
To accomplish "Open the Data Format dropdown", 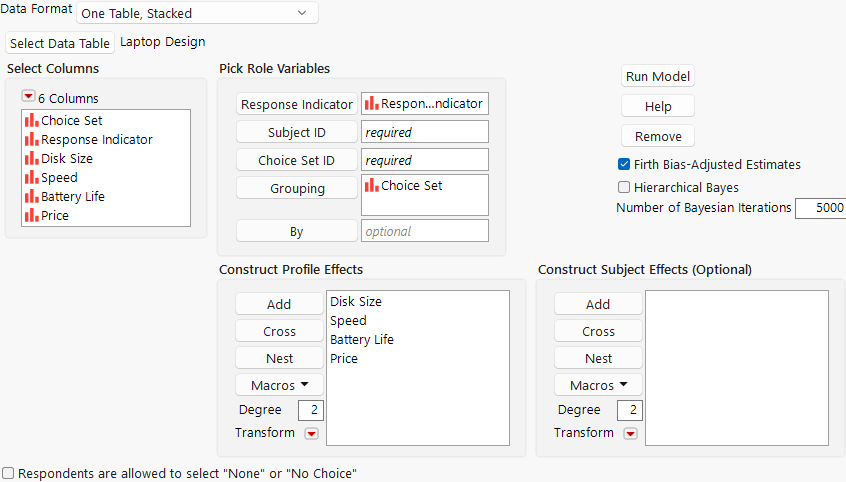I will coord(197,13).
